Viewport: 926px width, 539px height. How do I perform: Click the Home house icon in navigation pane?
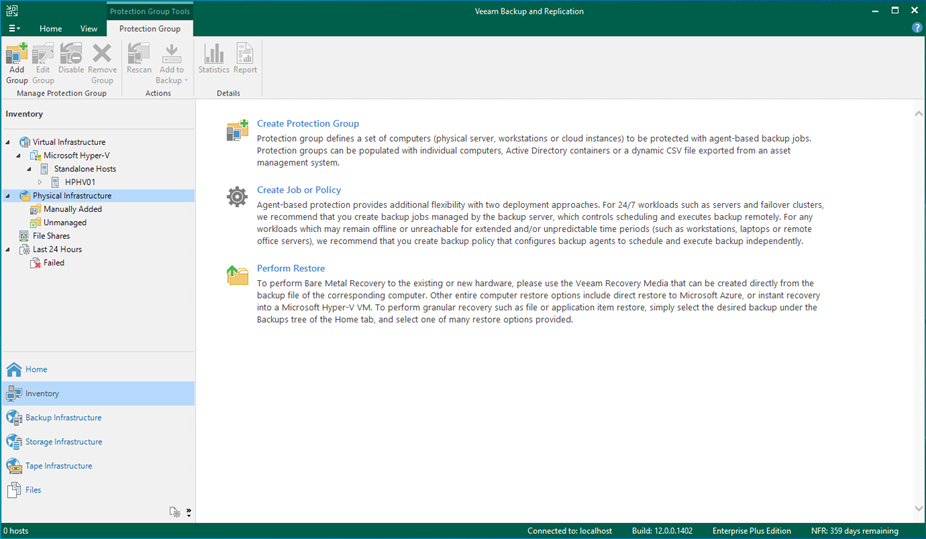[14, 370]
